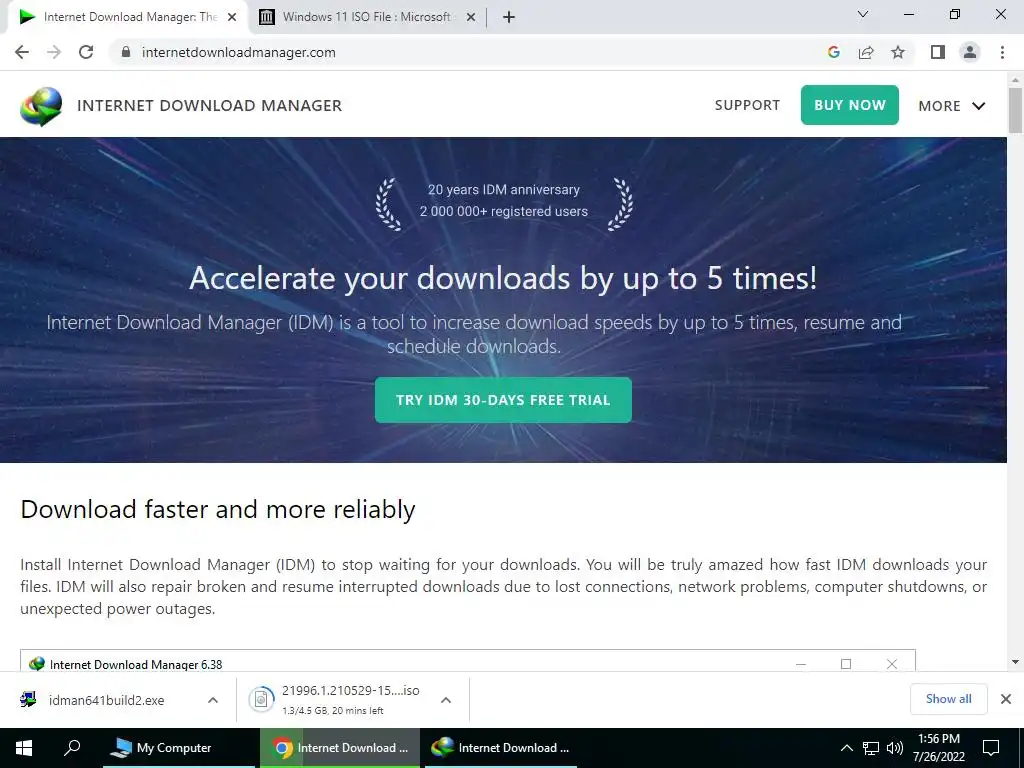Share this page using share icon
1024x768 pixels.
pyautogui.click(x=866, y=52)
